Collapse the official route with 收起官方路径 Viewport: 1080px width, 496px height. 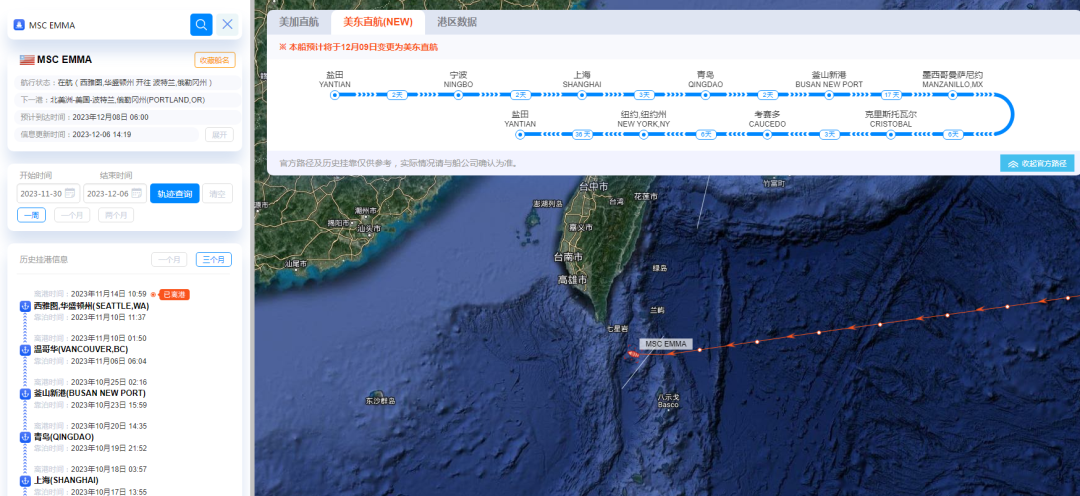tap(1036, 163)
